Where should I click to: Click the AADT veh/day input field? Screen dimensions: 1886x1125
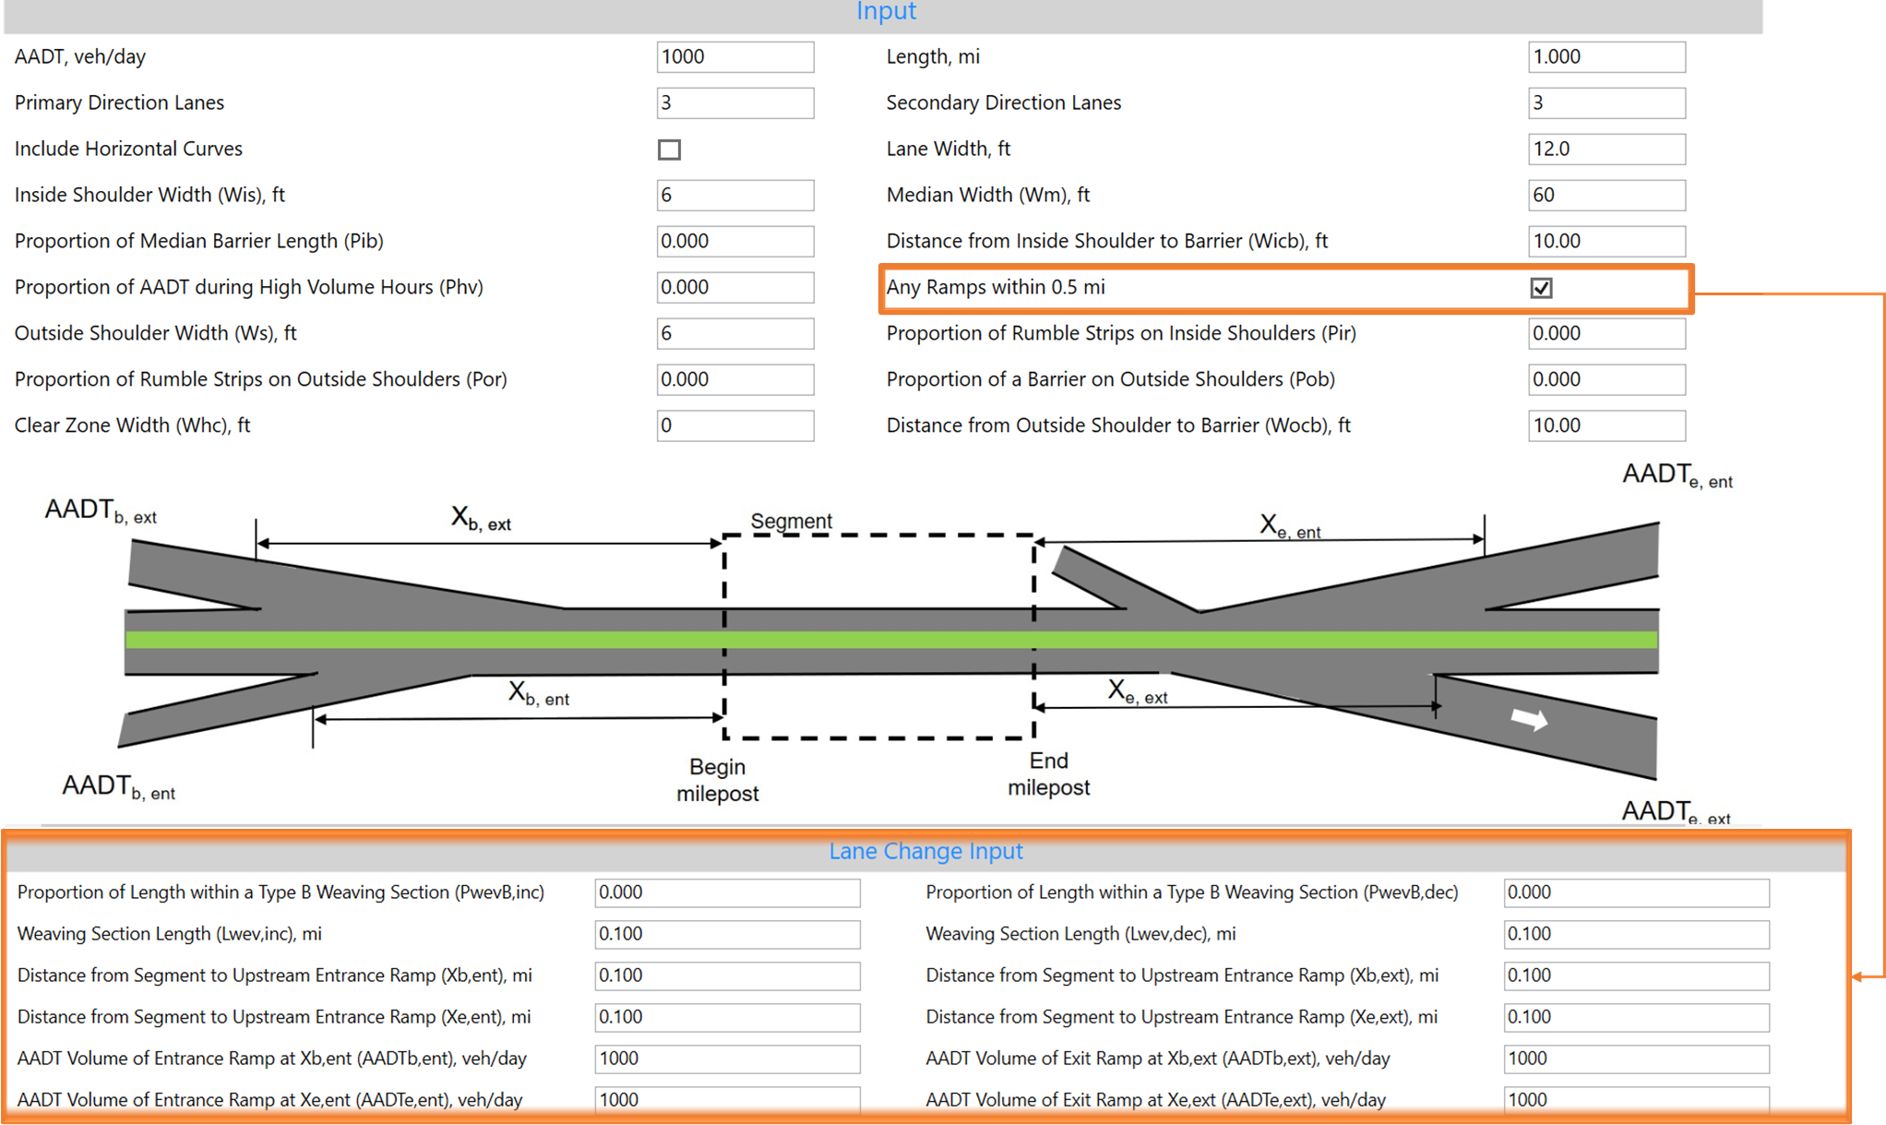point(734,57)
